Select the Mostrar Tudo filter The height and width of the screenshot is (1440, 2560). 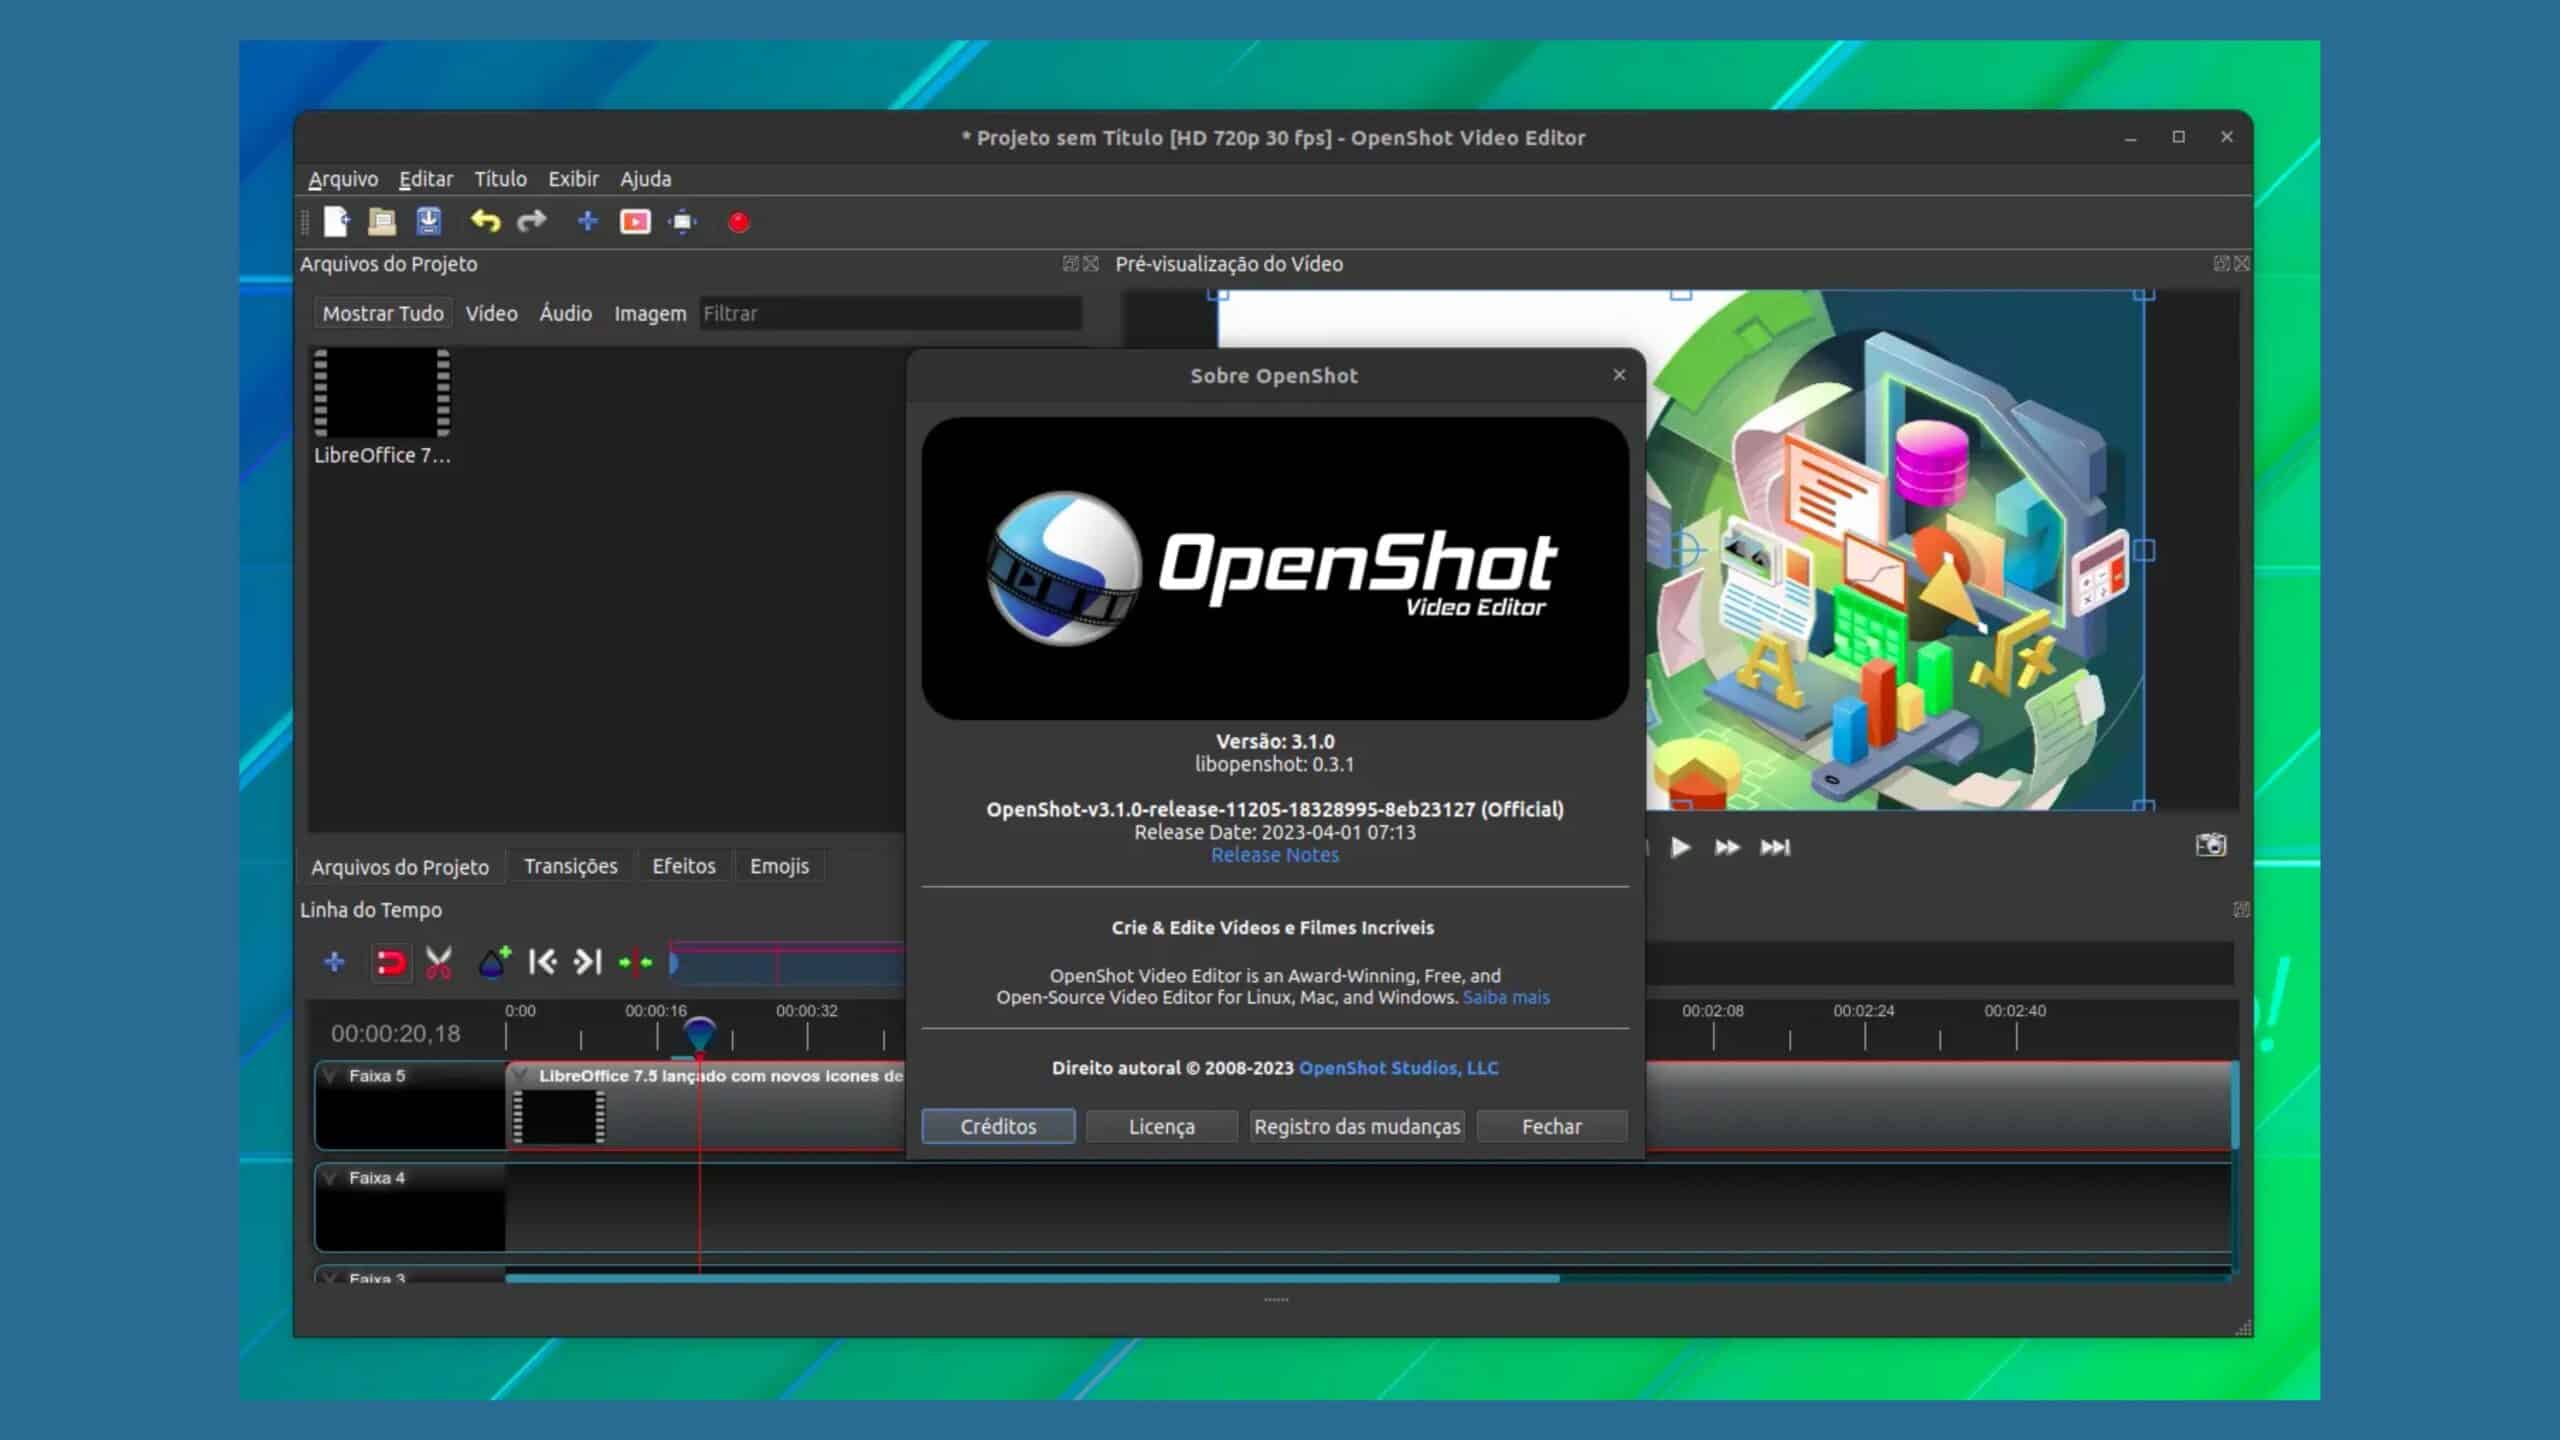coord(382,313)
